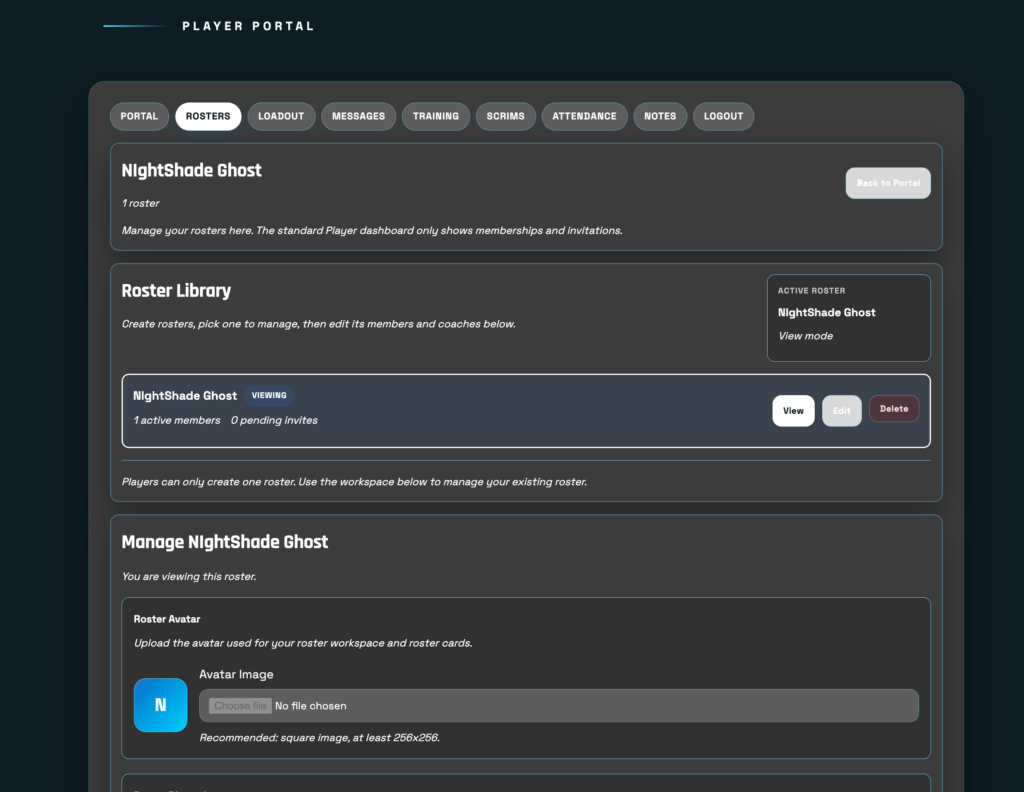Image resolution: width=1024 pixels, height=792 pixels.
Task: Go to the Training tab
Action: click(436, 116)
